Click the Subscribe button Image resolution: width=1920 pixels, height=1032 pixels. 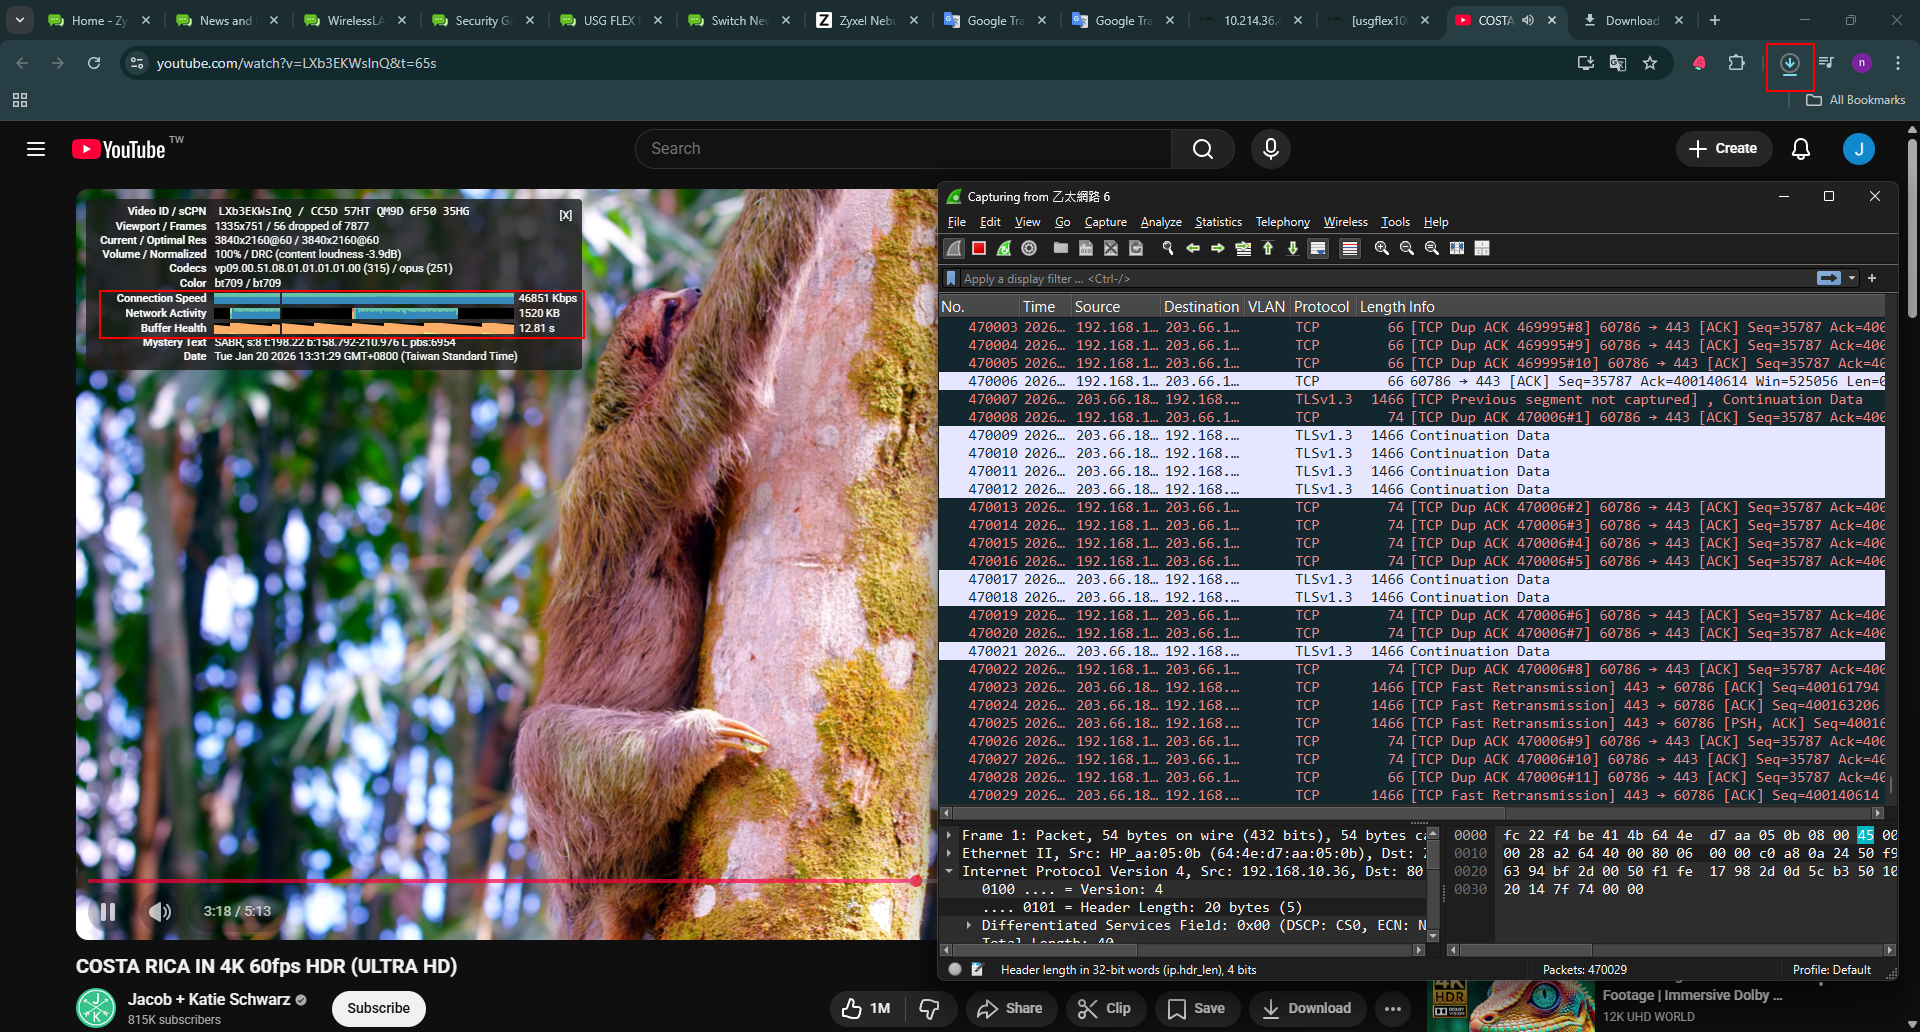coord(378,1008)
